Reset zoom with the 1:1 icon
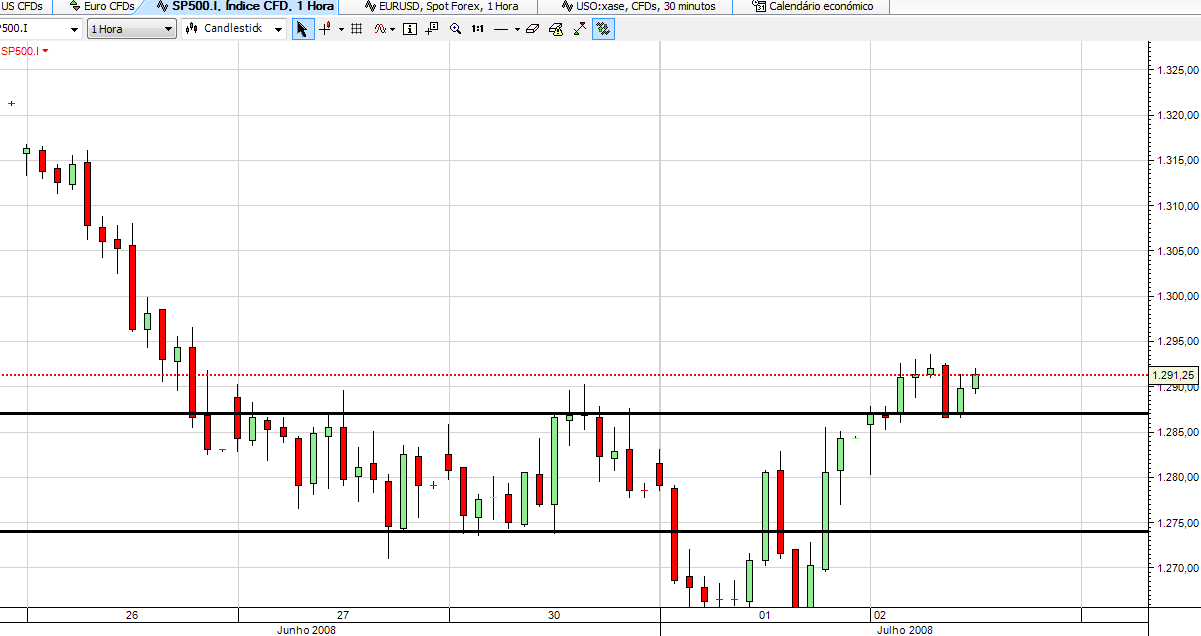 coord(478,29)
